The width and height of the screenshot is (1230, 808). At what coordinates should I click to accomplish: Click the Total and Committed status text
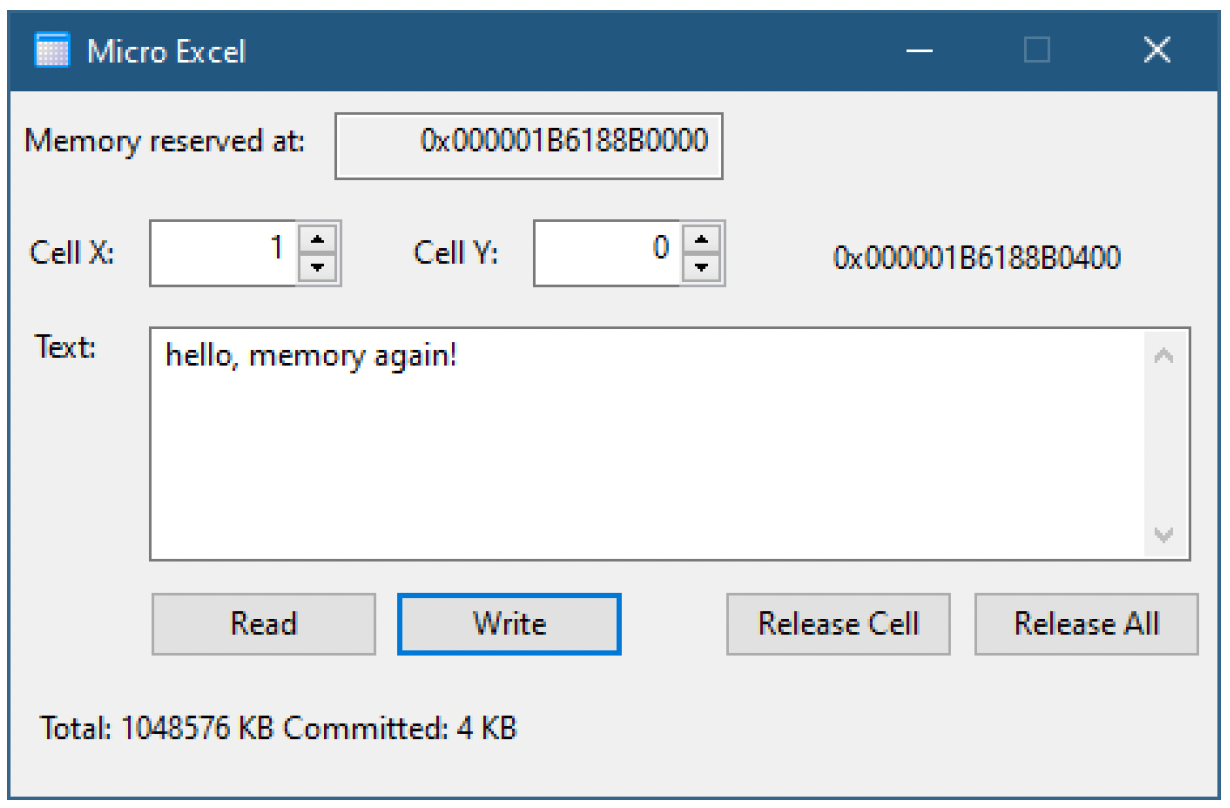coord(278,728)
